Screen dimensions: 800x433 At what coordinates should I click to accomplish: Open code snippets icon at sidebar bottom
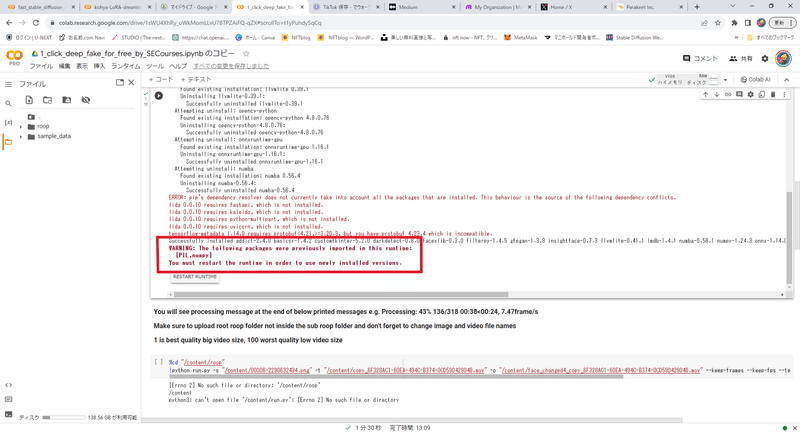(x=8, y=385)
